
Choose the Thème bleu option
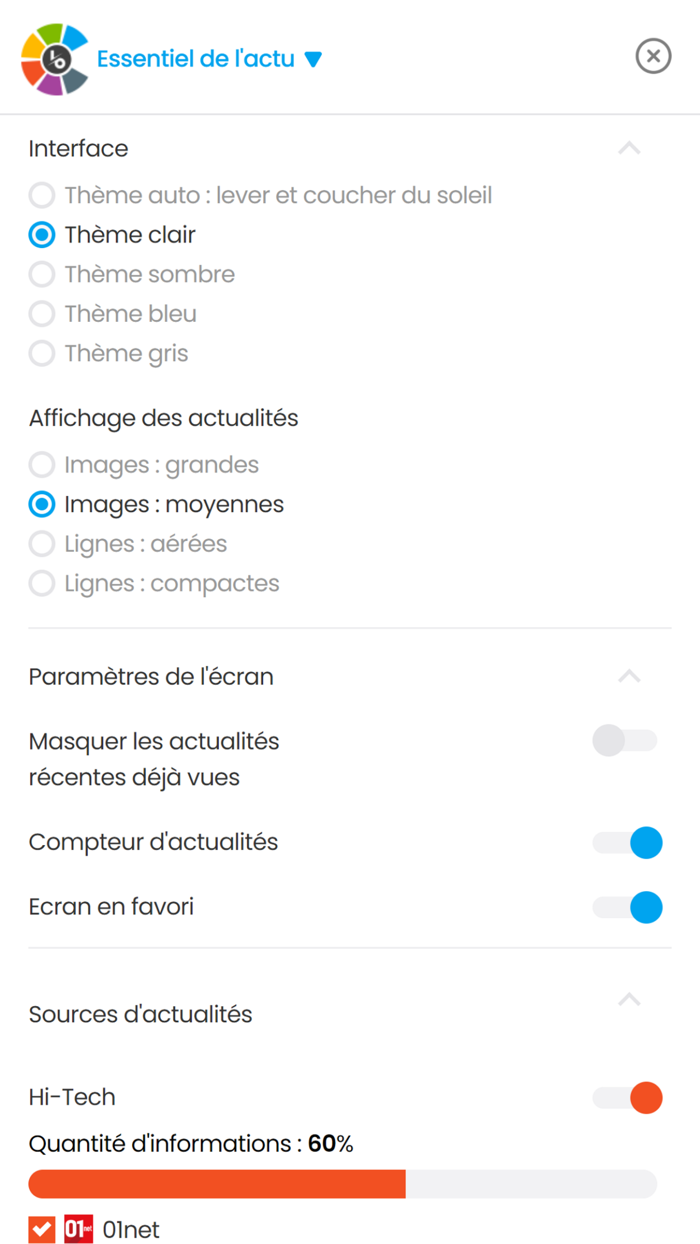click(x=42, y=314)
